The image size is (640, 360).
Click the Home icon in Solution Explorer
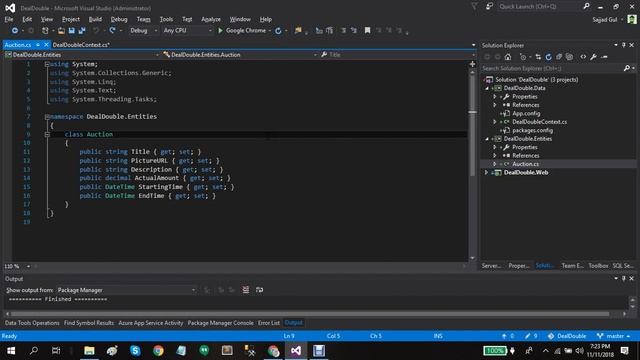508,57
